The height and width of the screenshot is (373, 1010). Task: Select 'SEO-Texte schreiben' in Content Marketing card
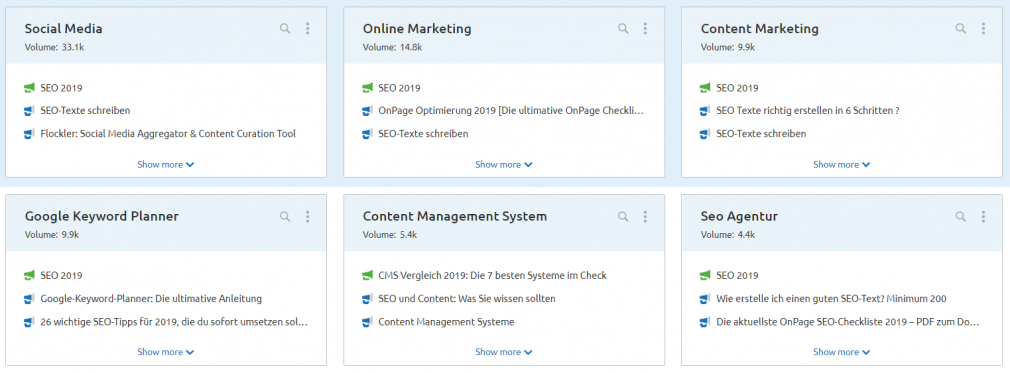pyautogui.click(x=761, y=134)
